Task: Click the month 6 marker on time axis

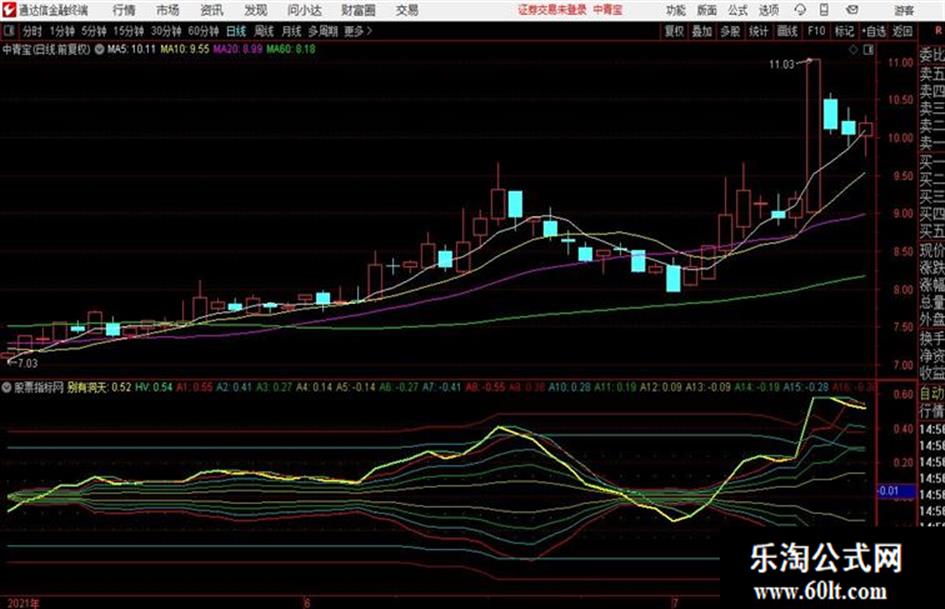Action: 307,603
